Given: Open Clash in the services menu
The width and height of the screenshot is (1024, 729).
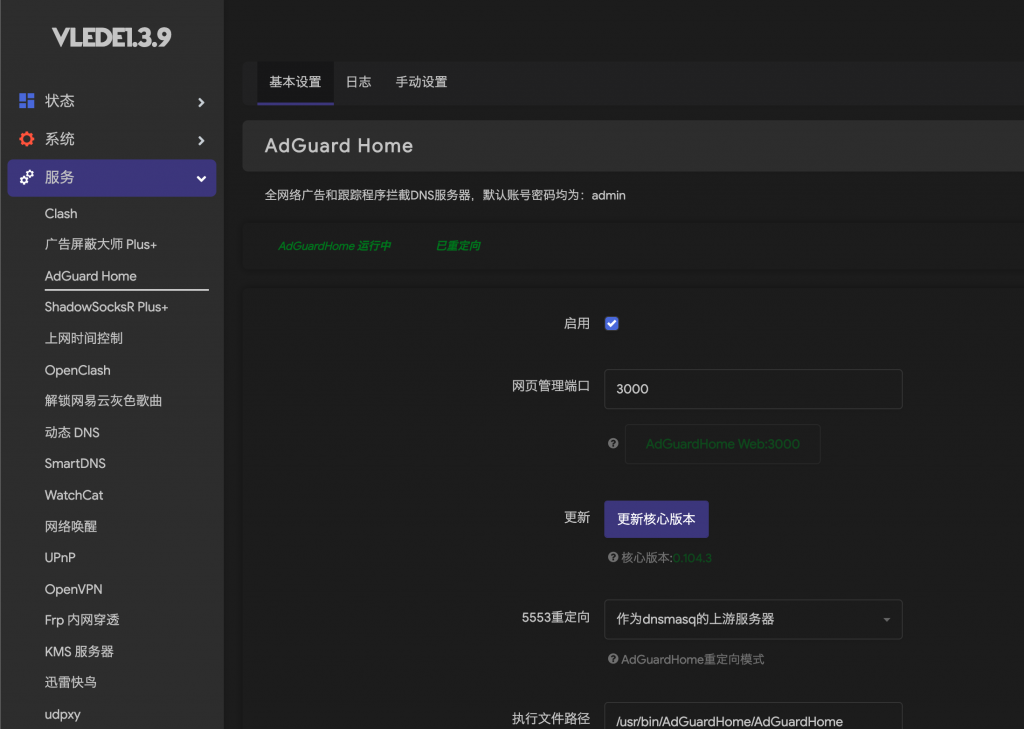Looking at the screenshot, I should coord(61,214).
